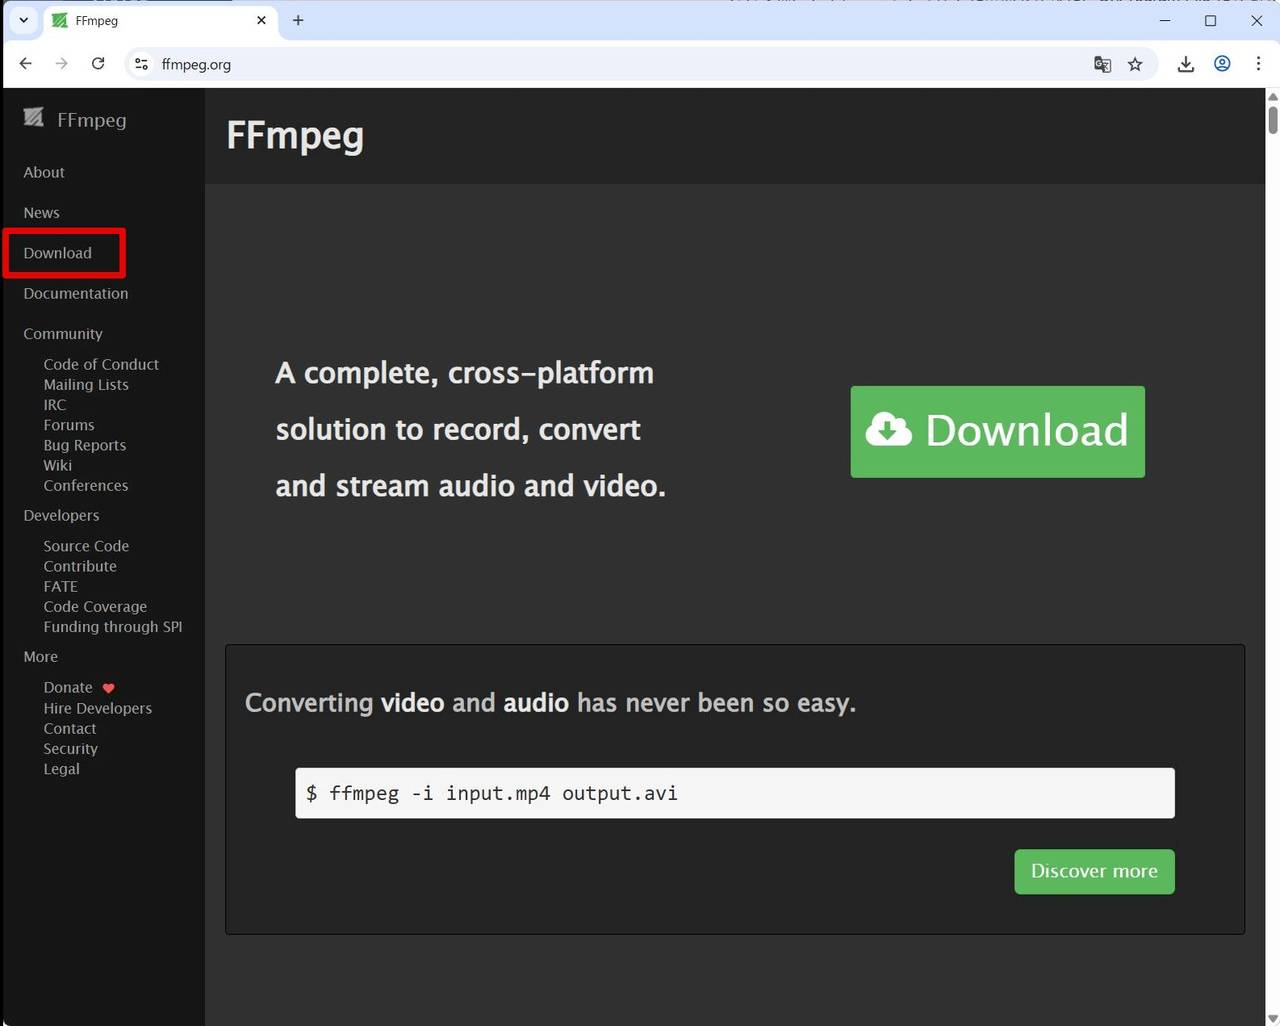Click the big green Download button
The height and width of the screenshot is (1026, 1280).
[998, 432]
